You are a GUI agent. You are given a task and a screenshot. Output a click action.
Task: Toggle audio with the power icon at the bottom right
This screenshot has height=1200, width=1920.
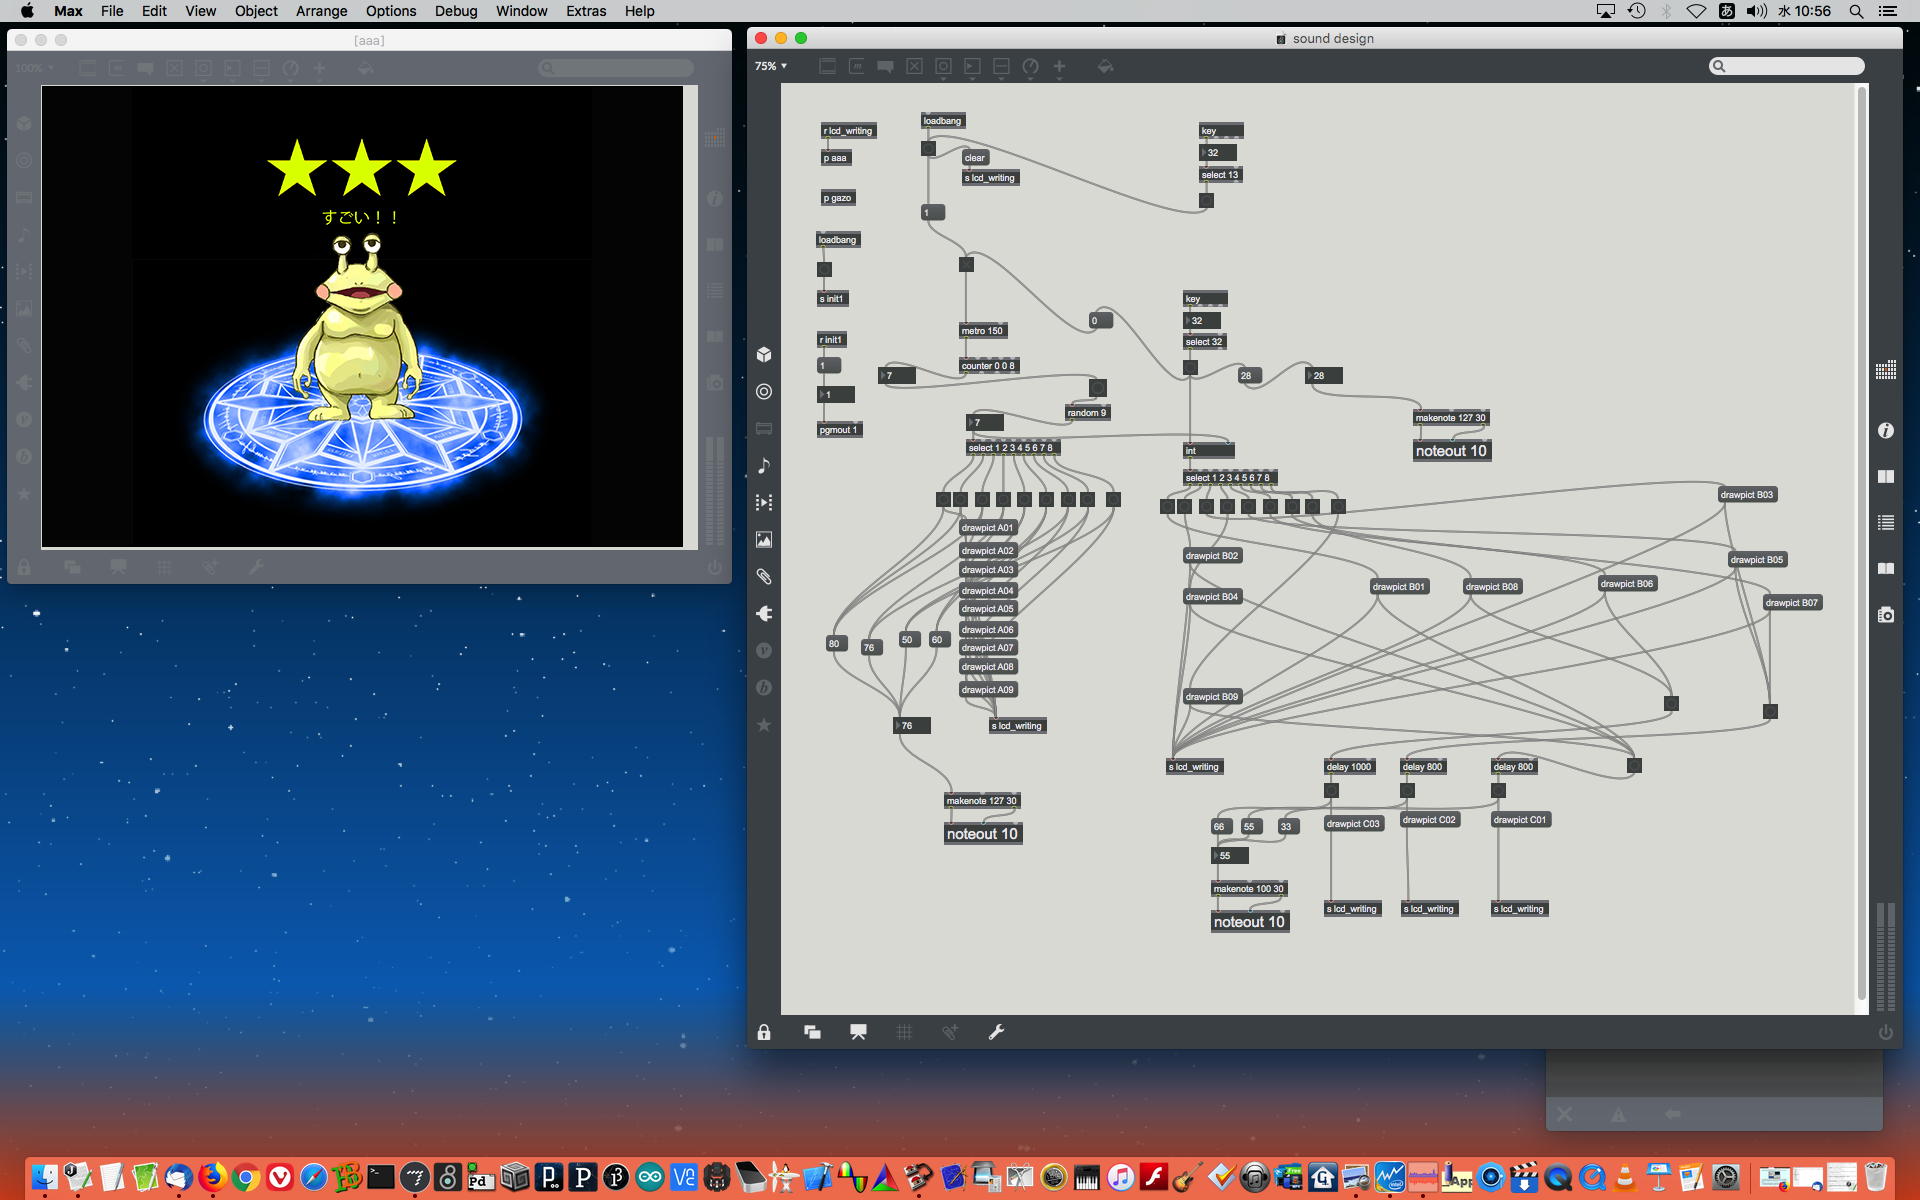(x=1886, y=1032)
